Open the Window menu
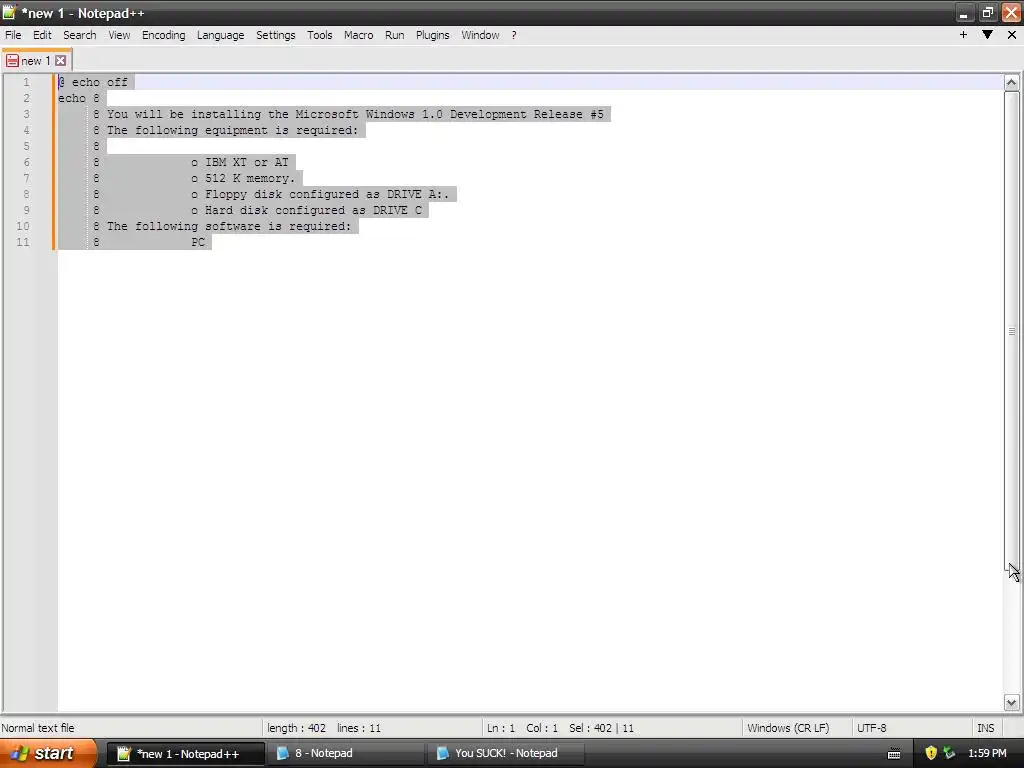The width and height of the screenshot is (1024, 768). tap(480, 35)
